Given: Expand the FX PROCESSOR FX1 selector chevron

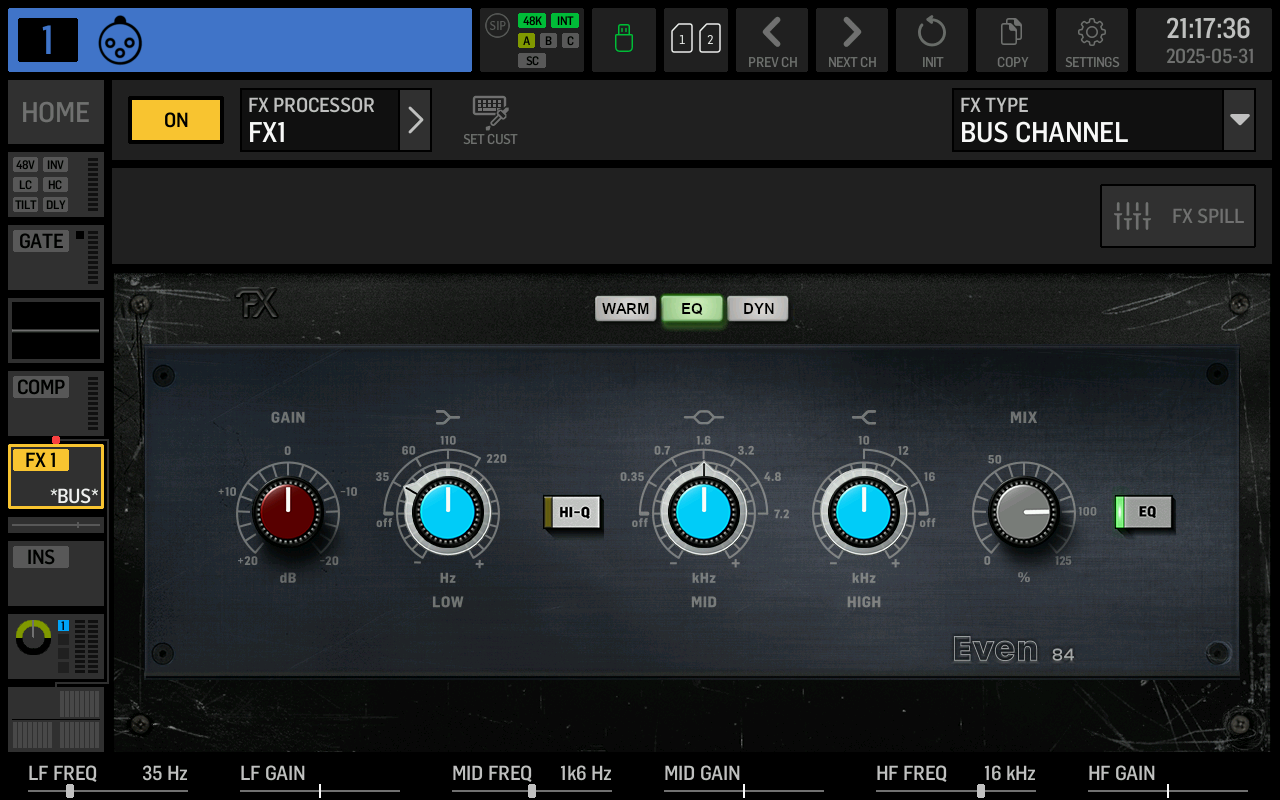Looking at the screenshot, I should (416, 119).
